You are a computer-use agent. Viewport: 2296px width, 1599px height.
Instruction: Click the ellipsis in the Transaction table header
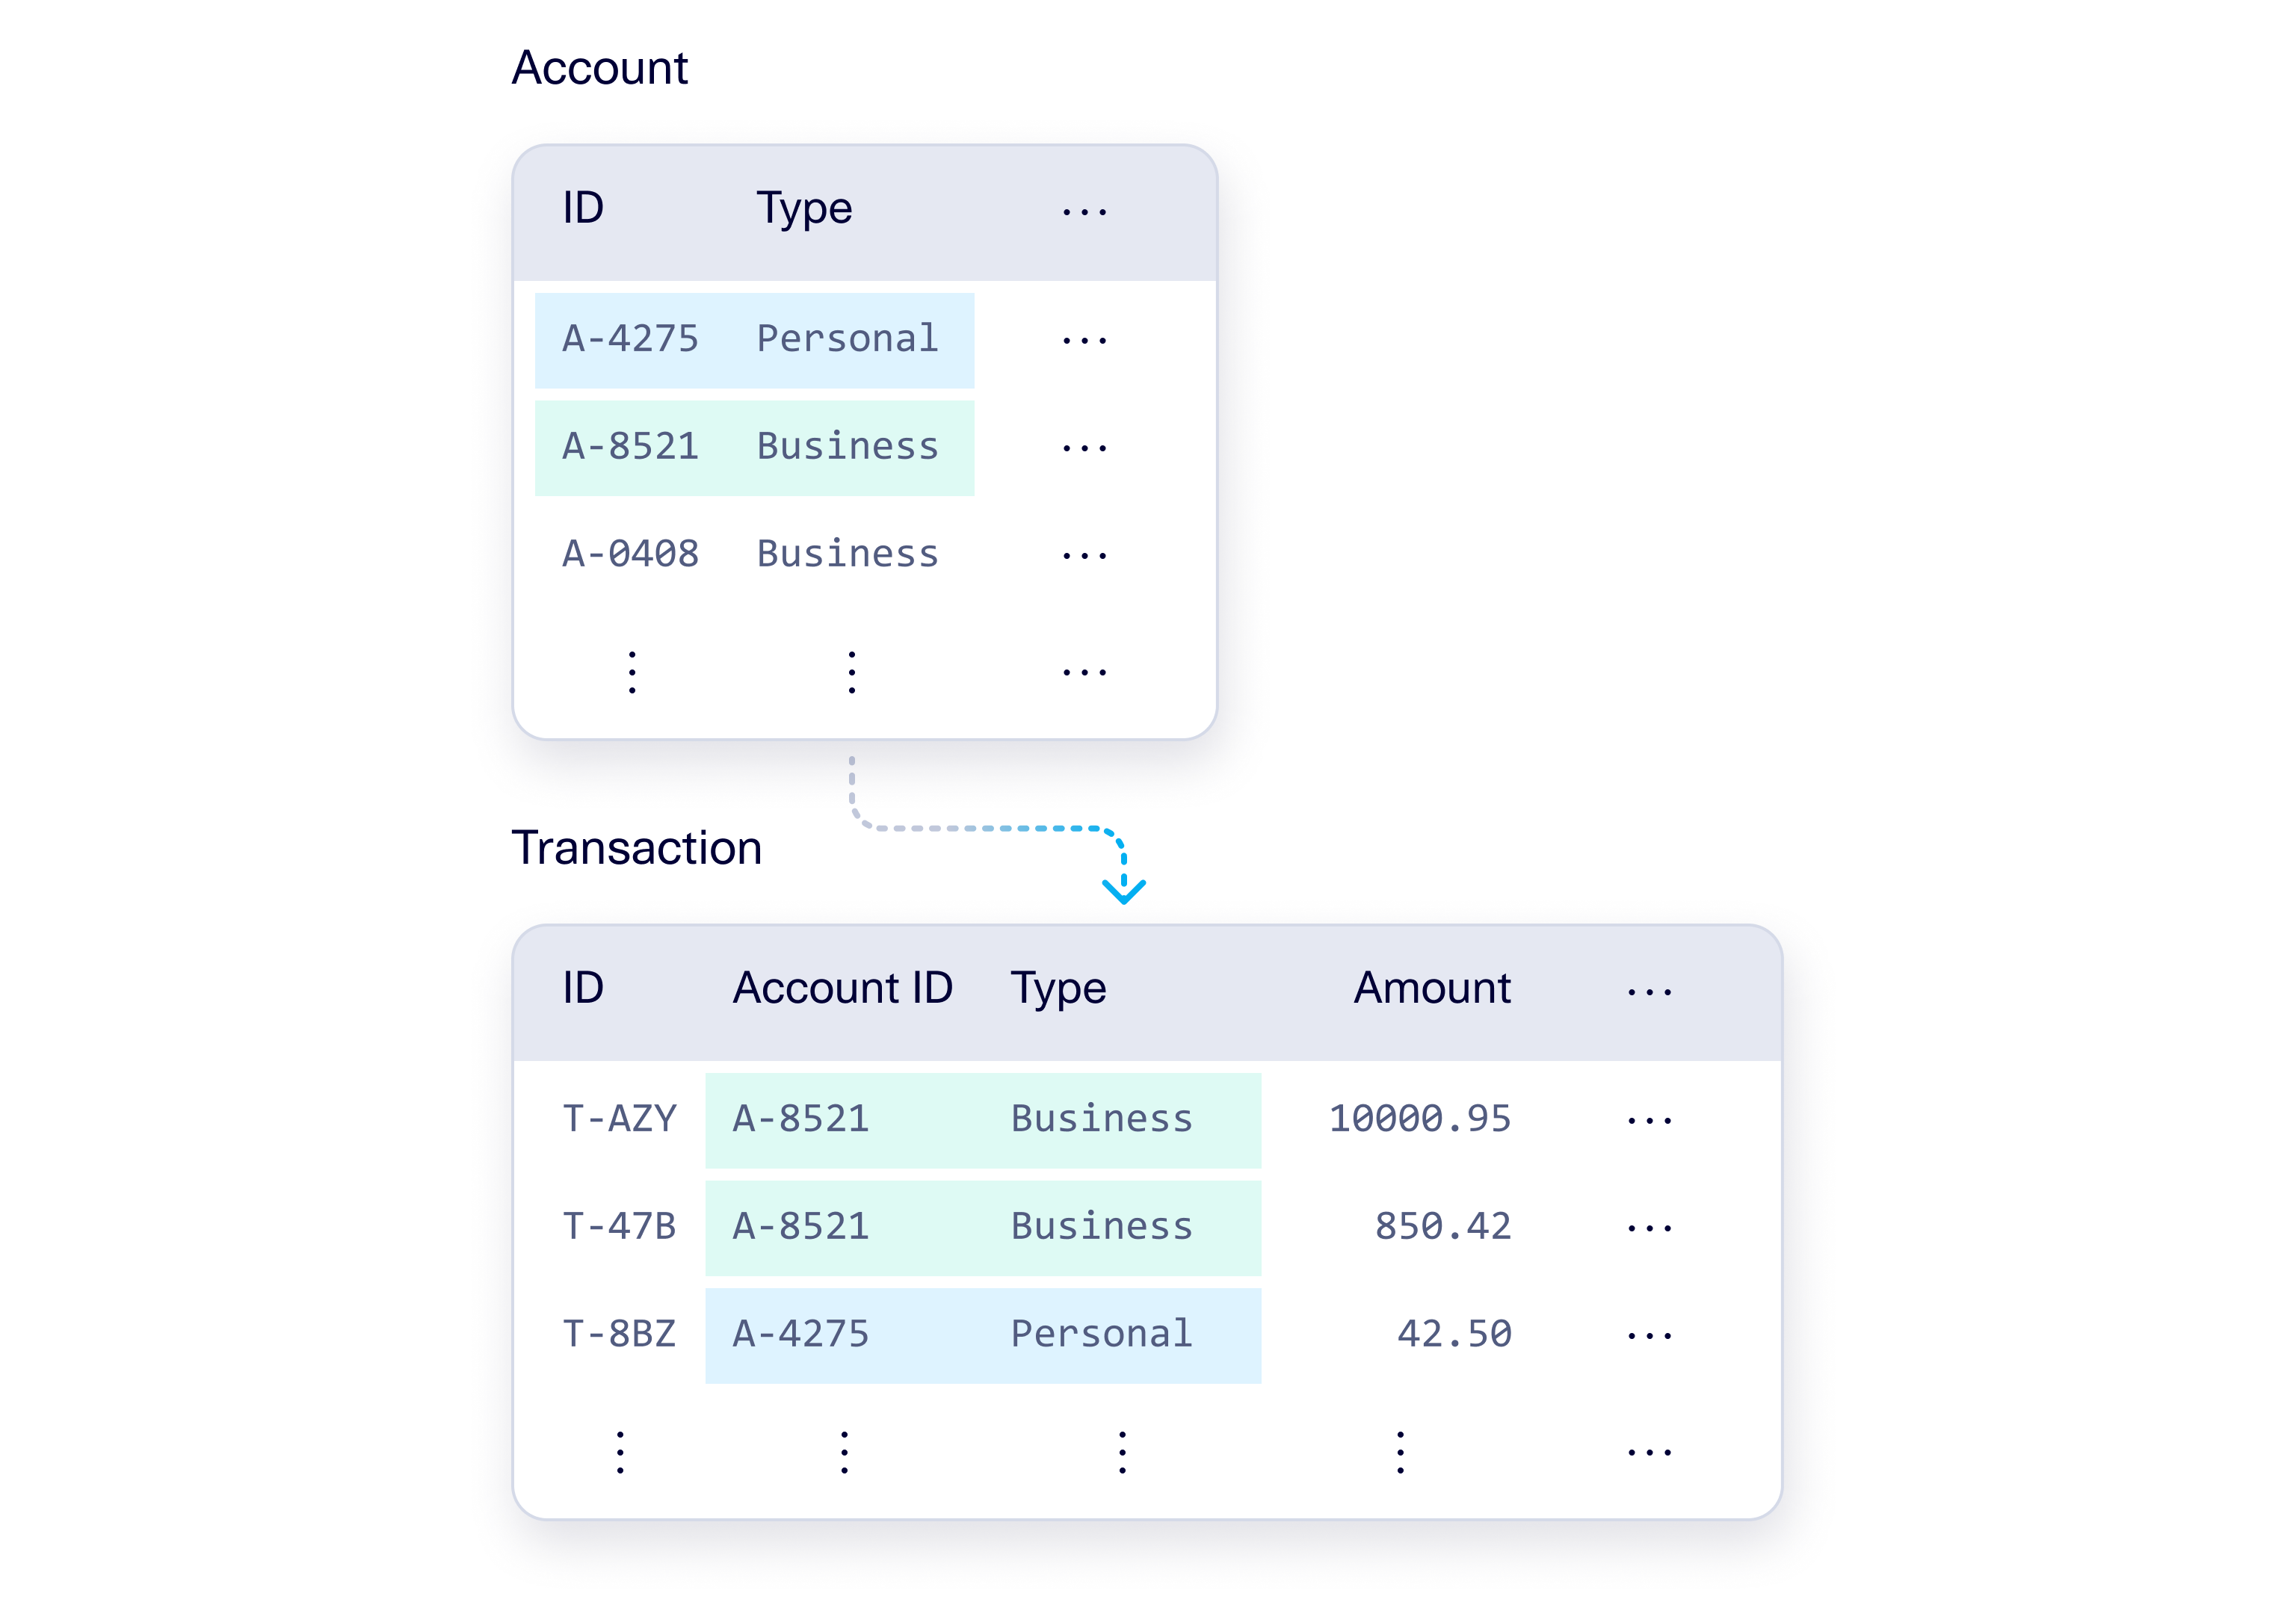tap(1648, 991)
